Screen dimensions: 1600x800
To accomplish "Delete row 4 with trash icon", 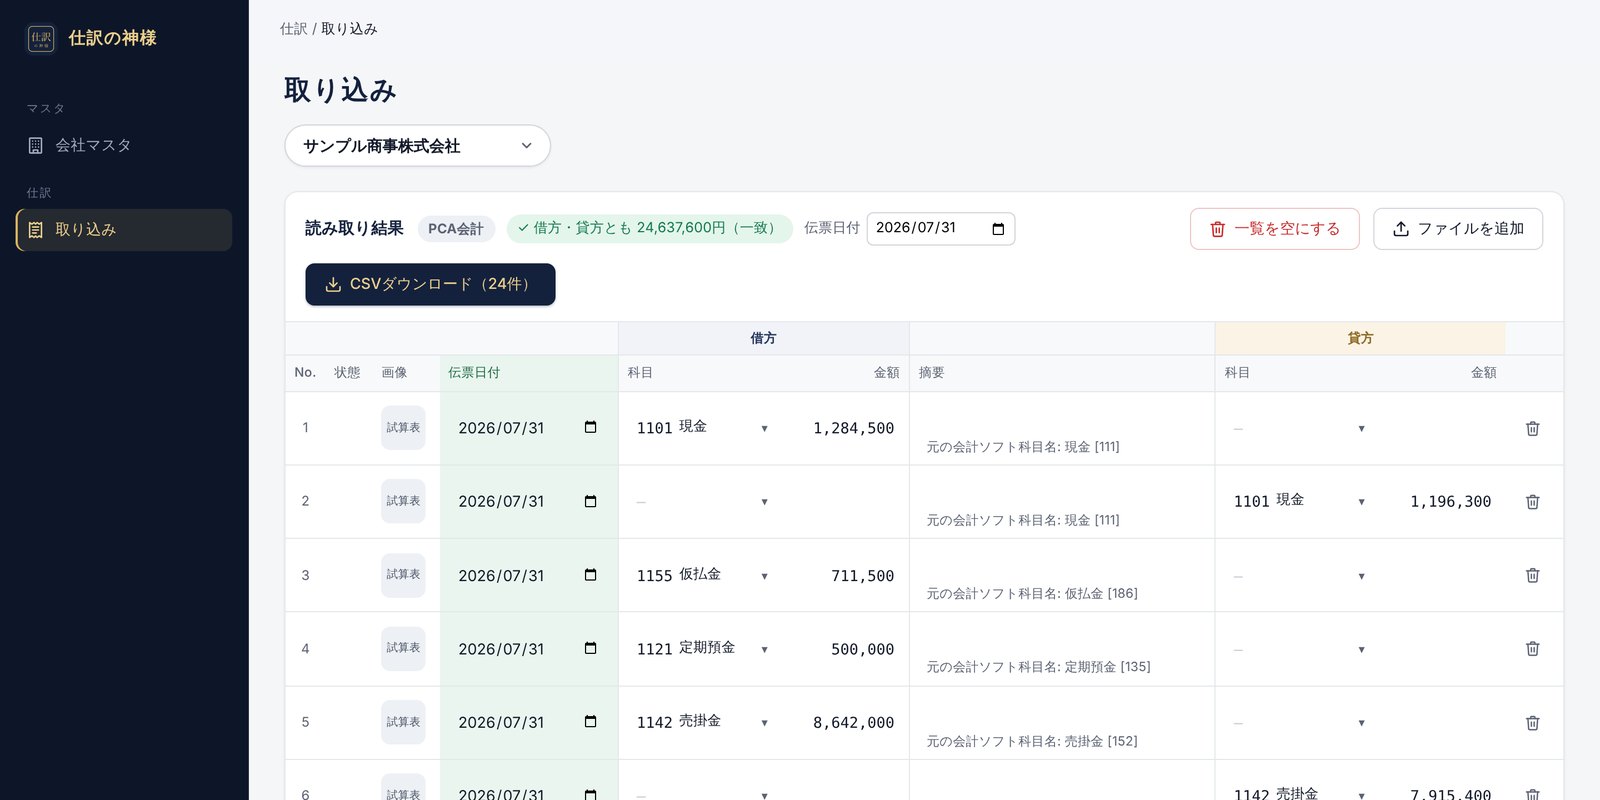I will point(1532,649).
